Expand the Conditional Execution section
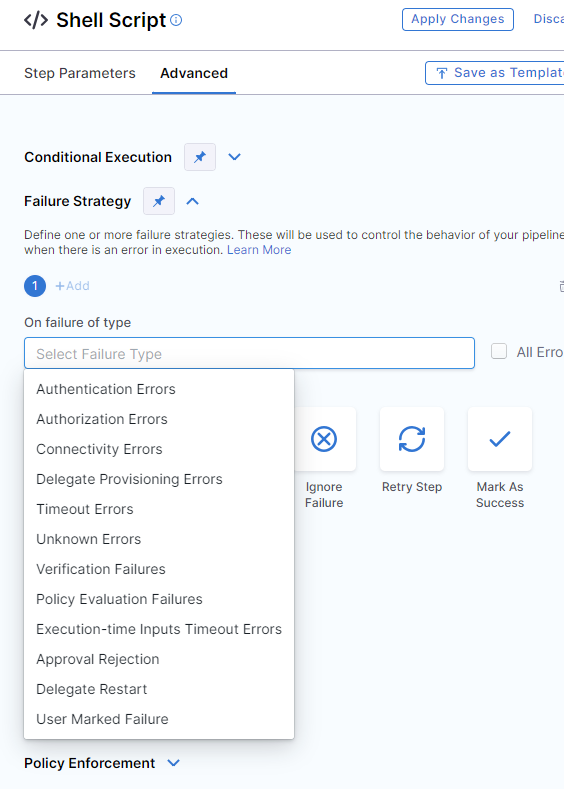The width and height of the screenshot is (564, 789). pyautogui.click(x=234, y=157)
